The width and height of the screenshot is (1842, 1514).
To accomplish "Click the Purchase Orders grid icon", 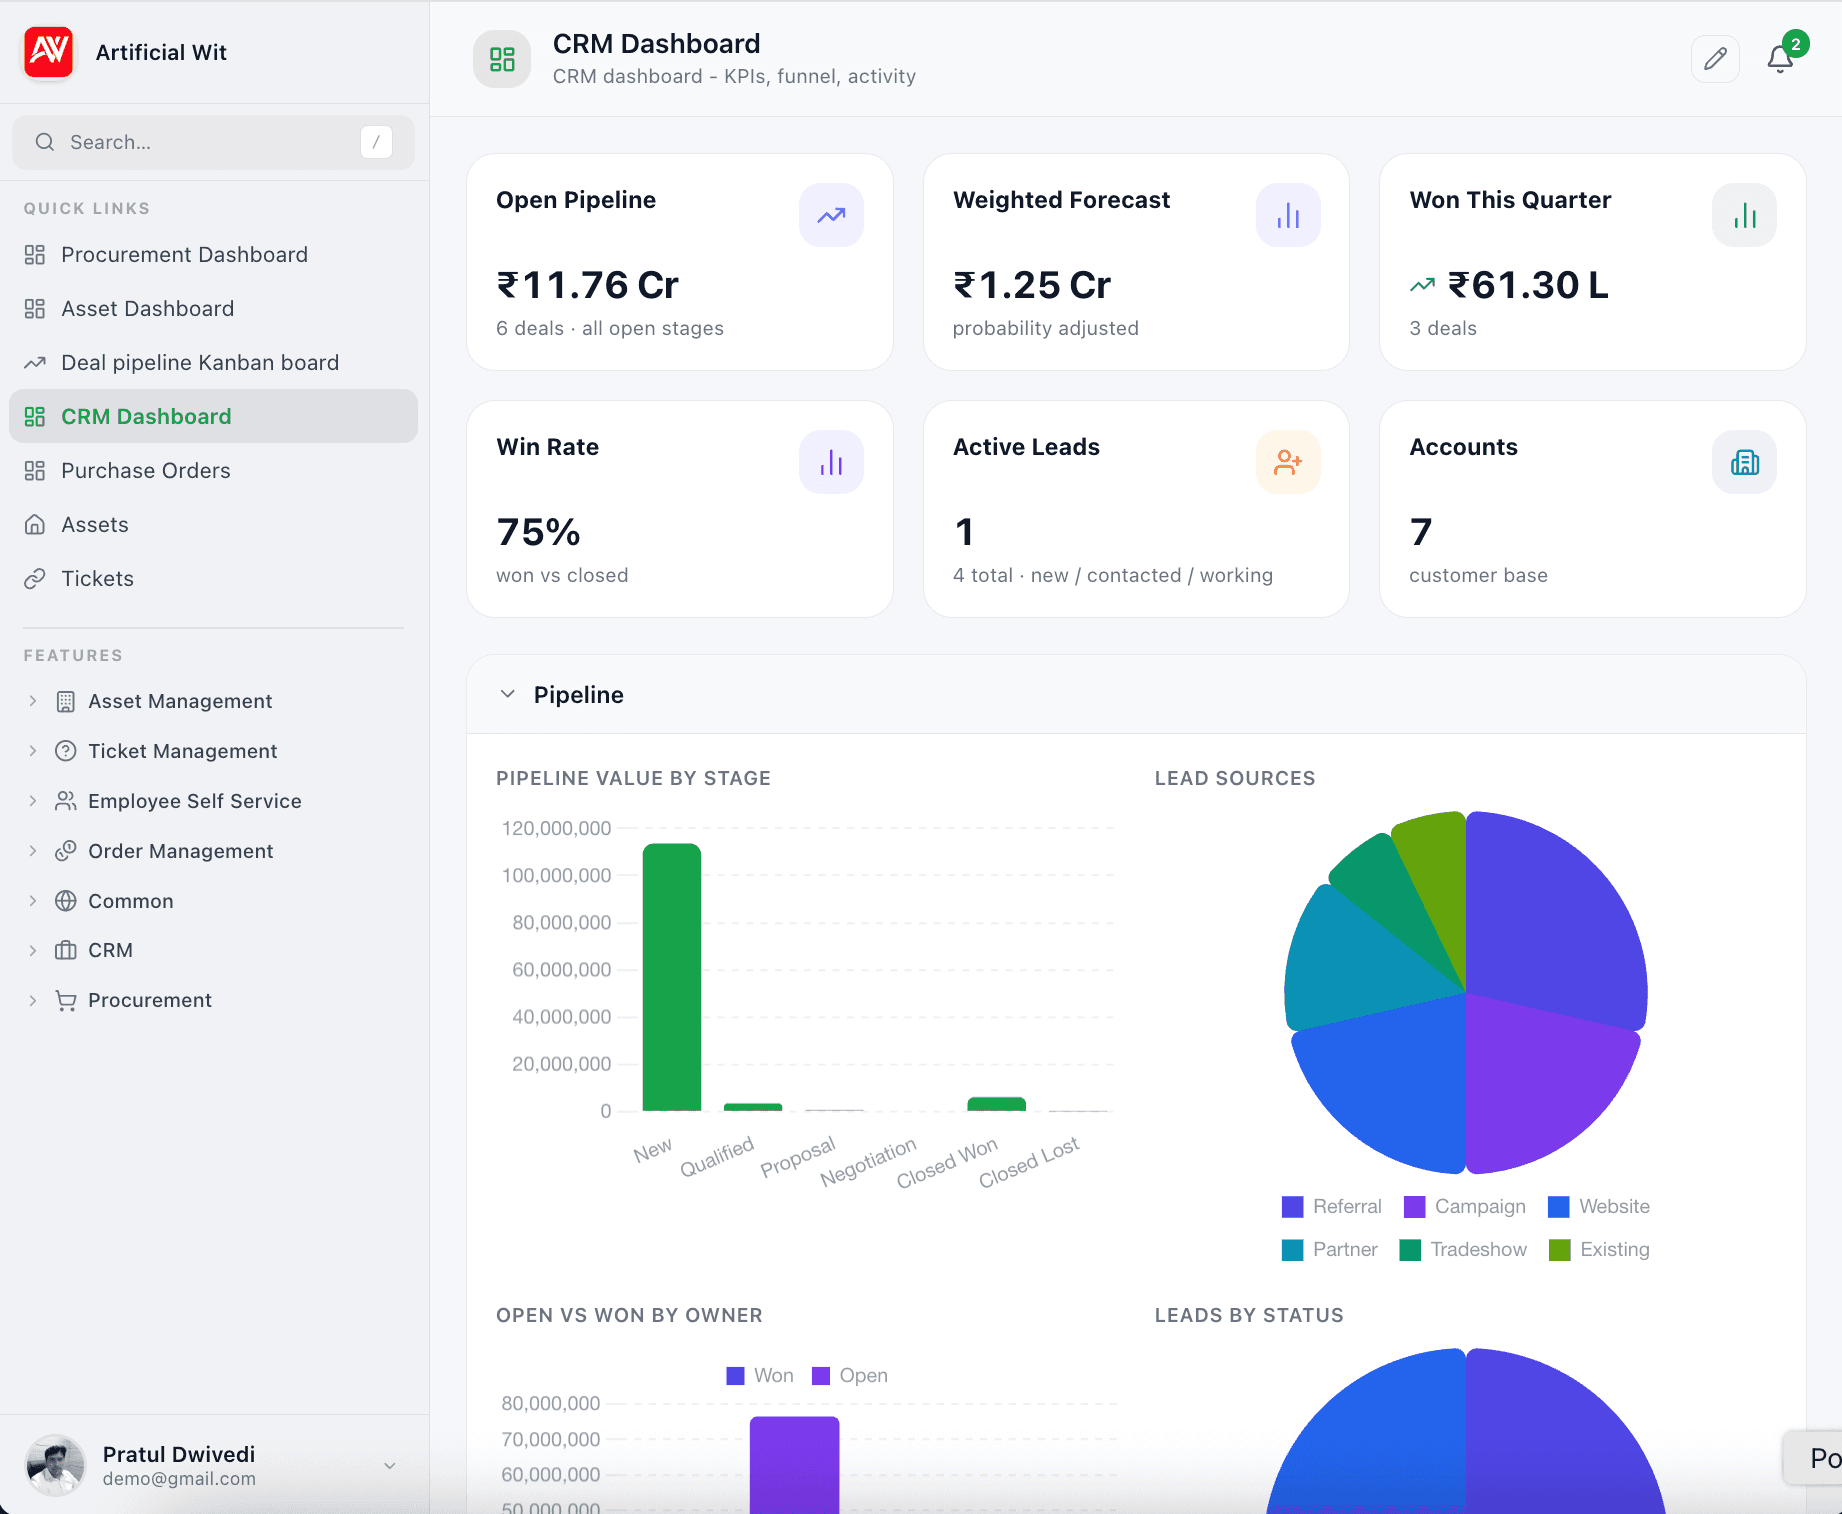I will tap(35, 471).
